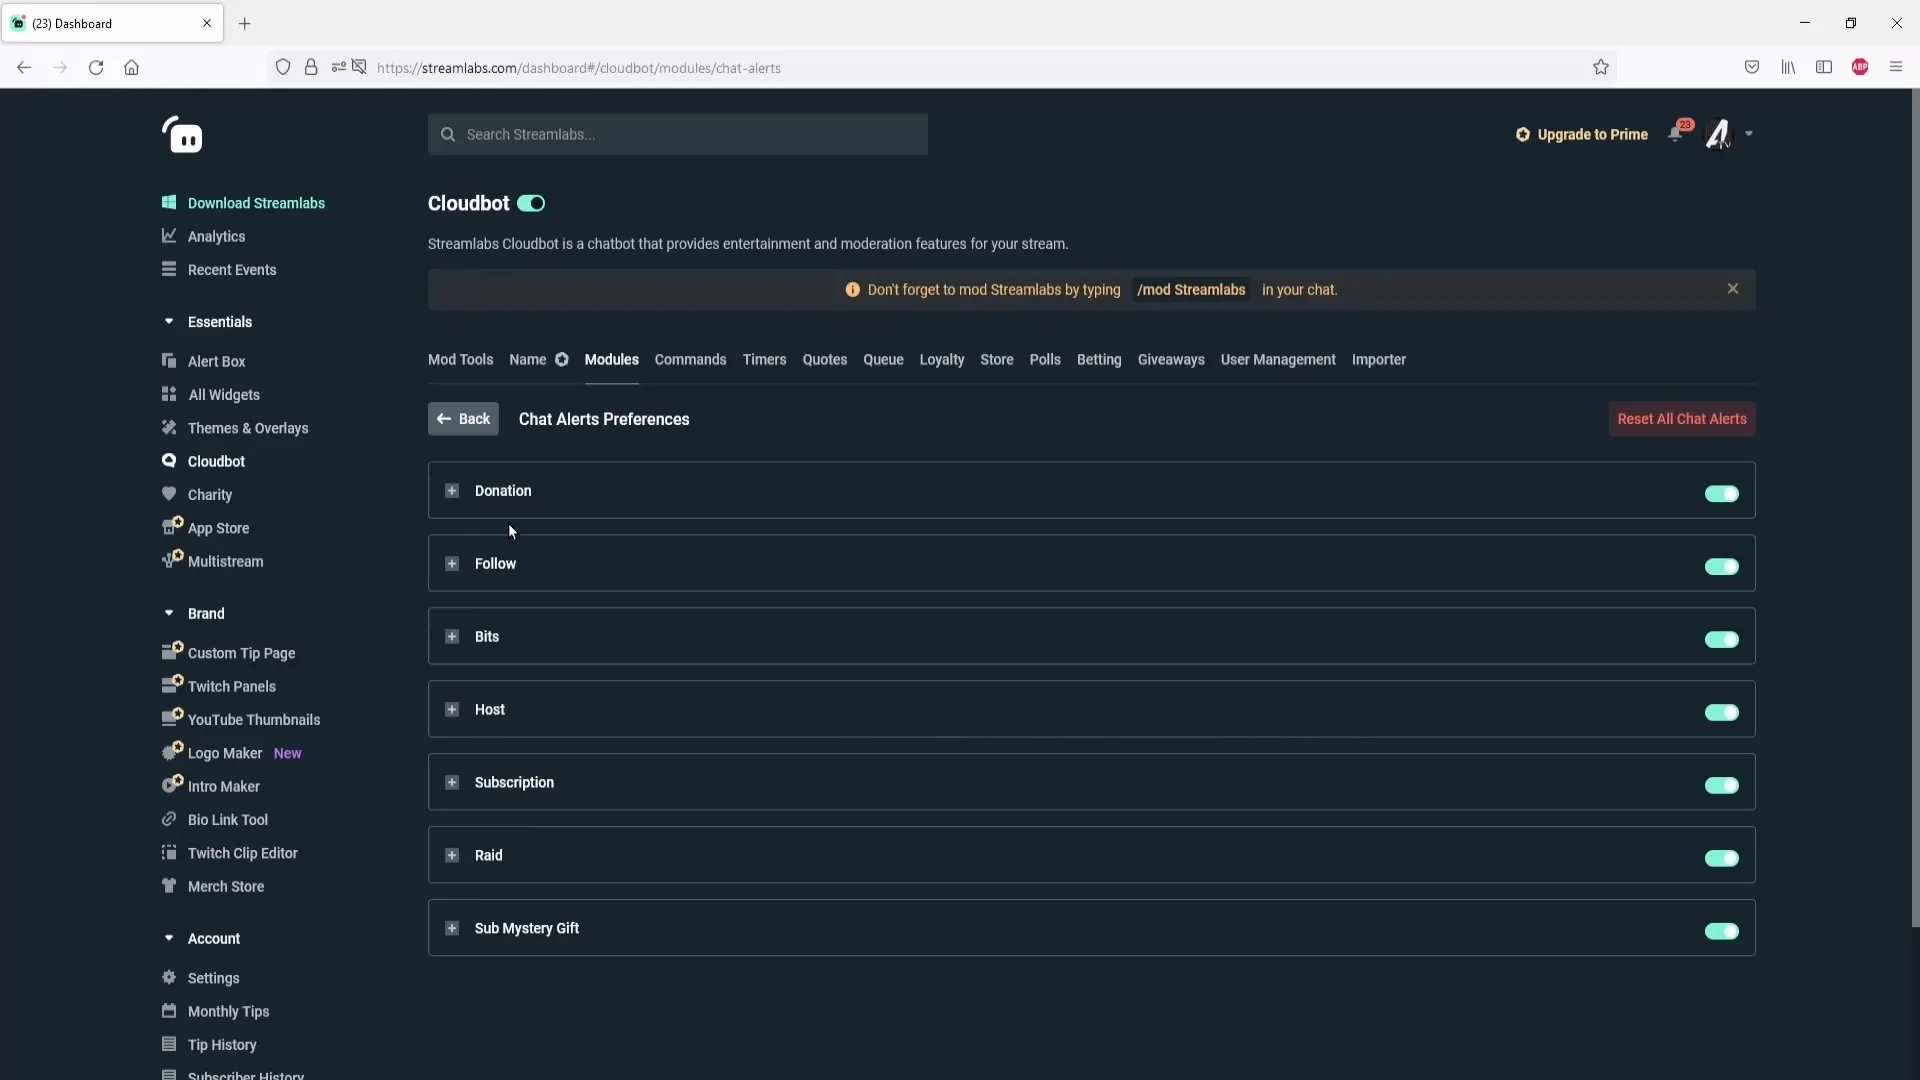Disable the Raid chat alert toggle
1920x1080 pixels.
(x=1722, y=858)
